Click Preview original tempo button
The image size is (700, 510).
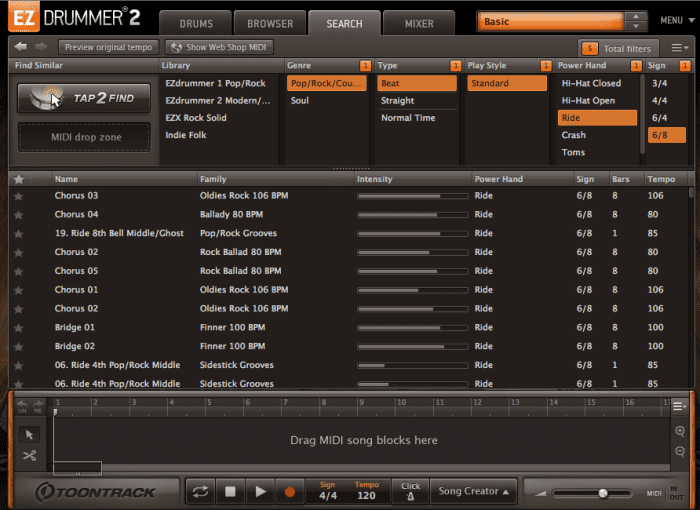click(x=108, y=47)
